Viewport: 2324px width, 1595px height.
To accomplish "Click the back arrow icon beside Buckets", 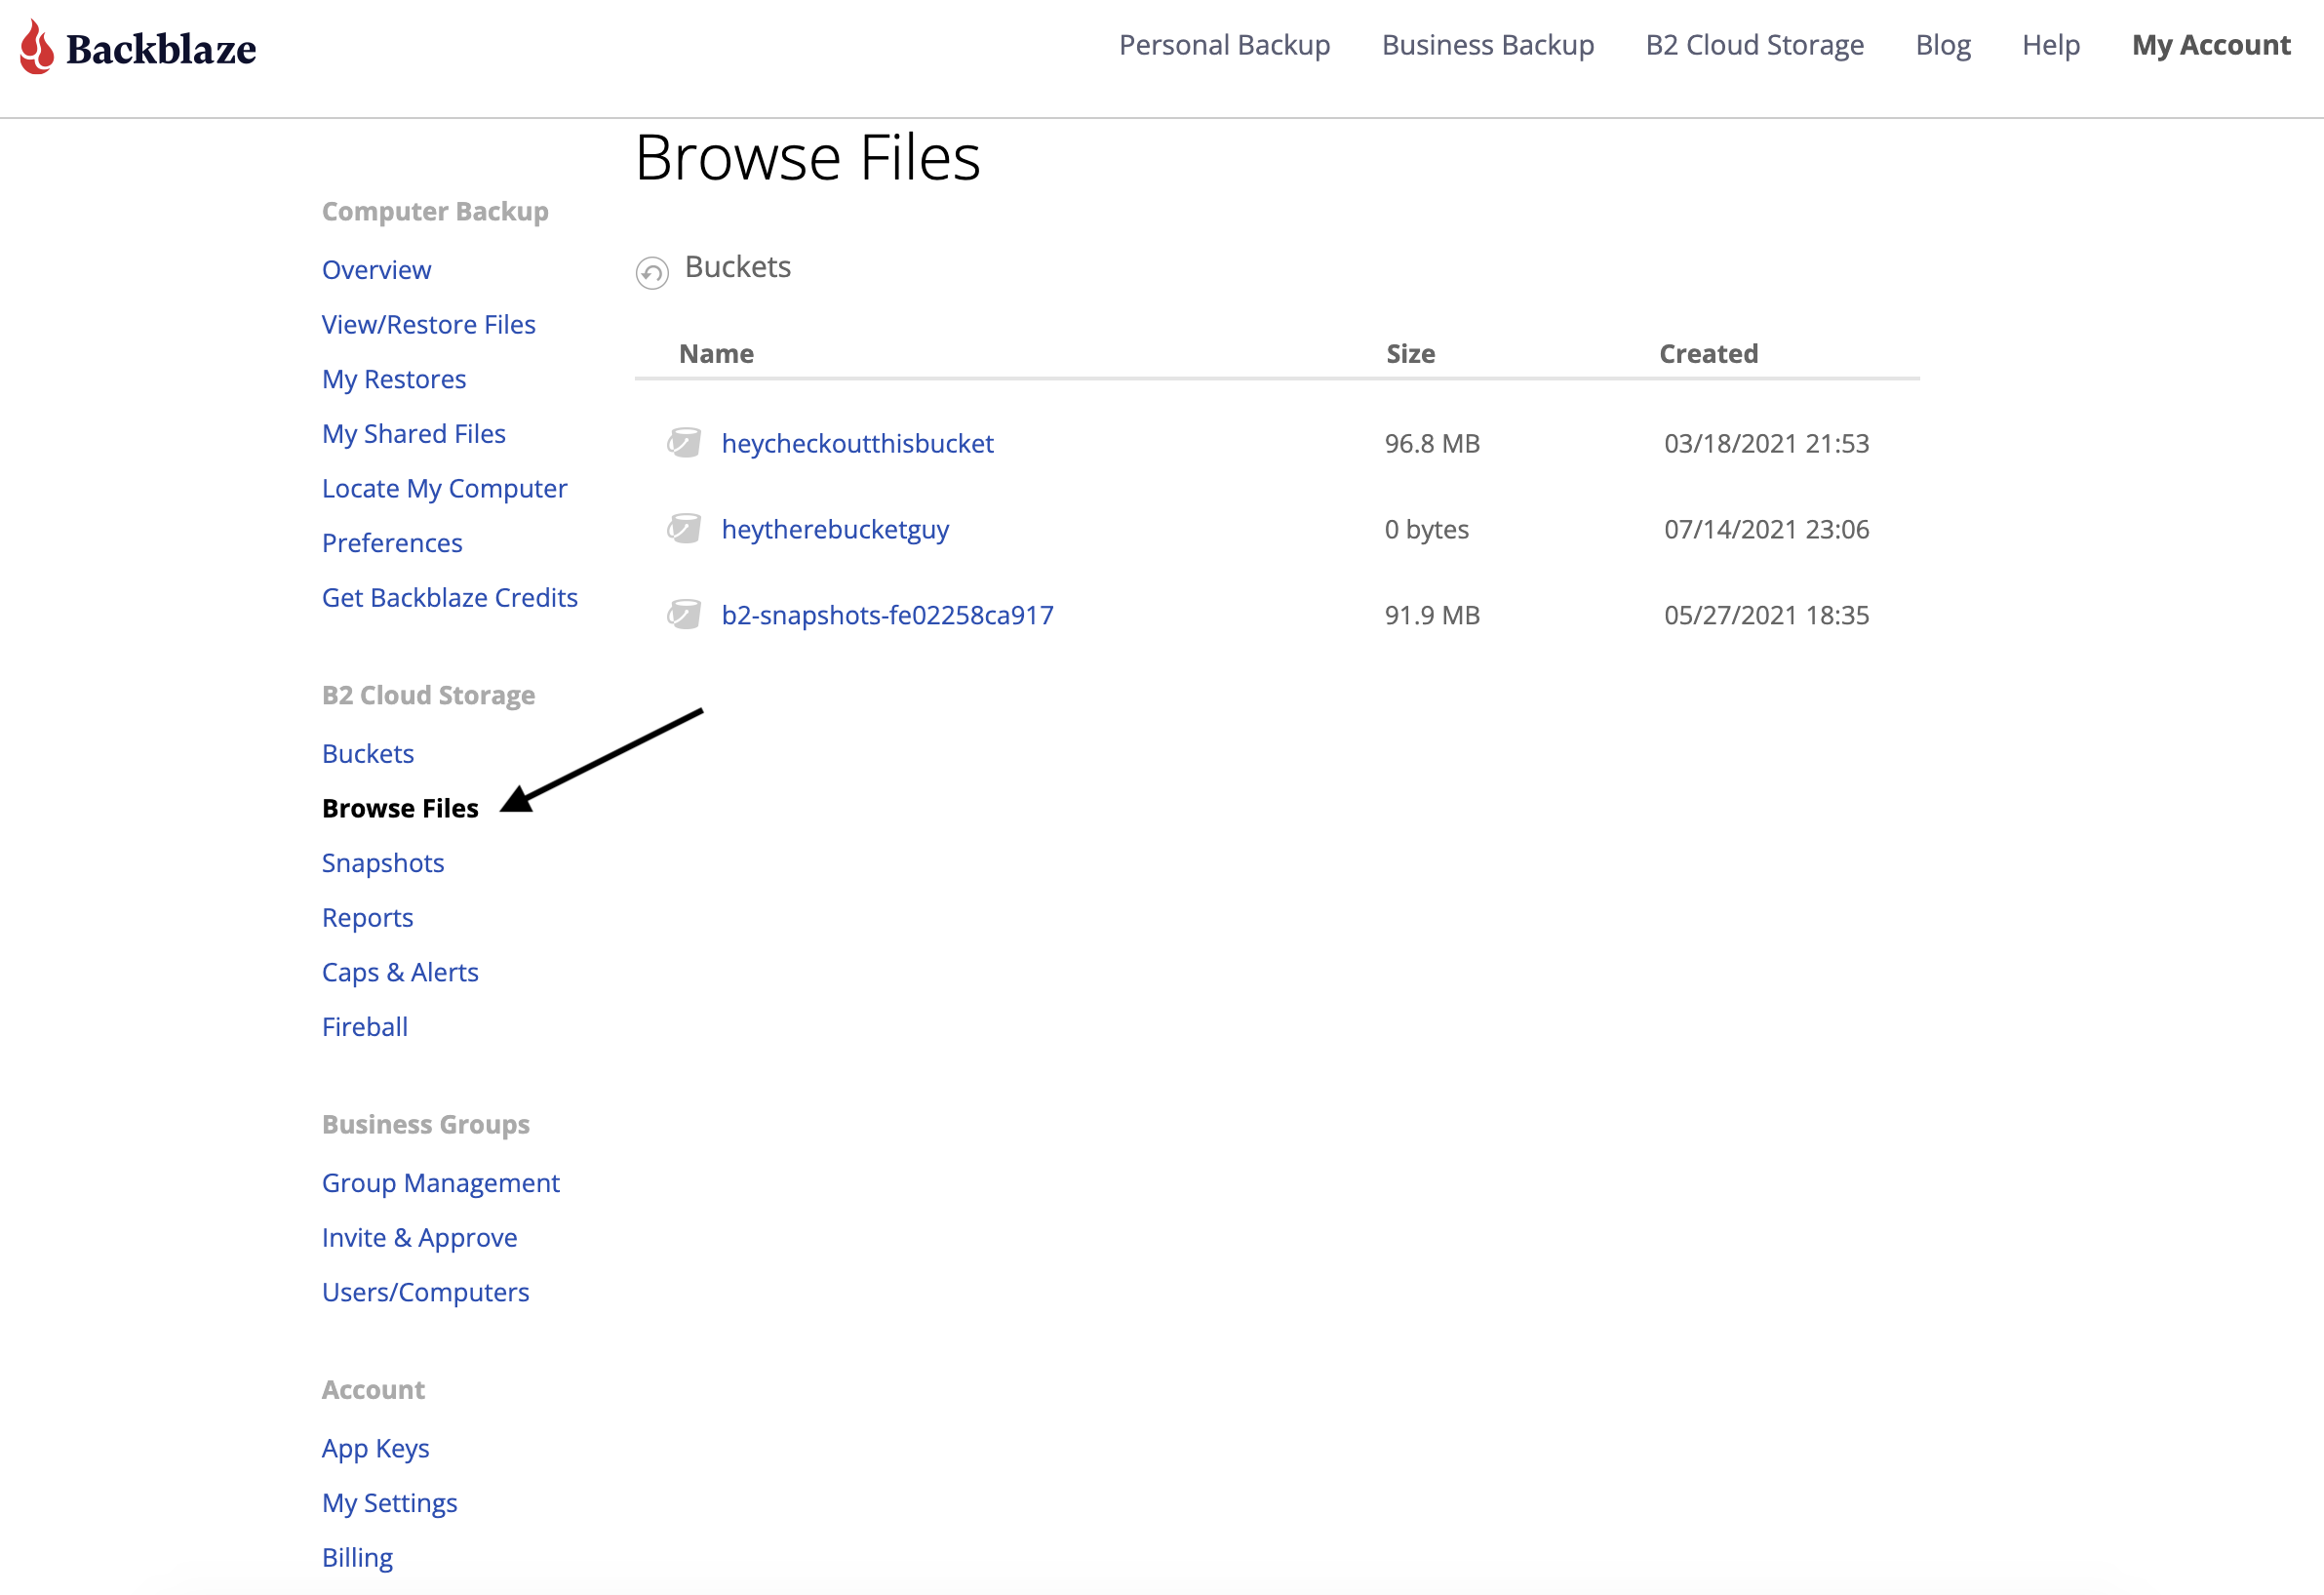I will point(652,272).
